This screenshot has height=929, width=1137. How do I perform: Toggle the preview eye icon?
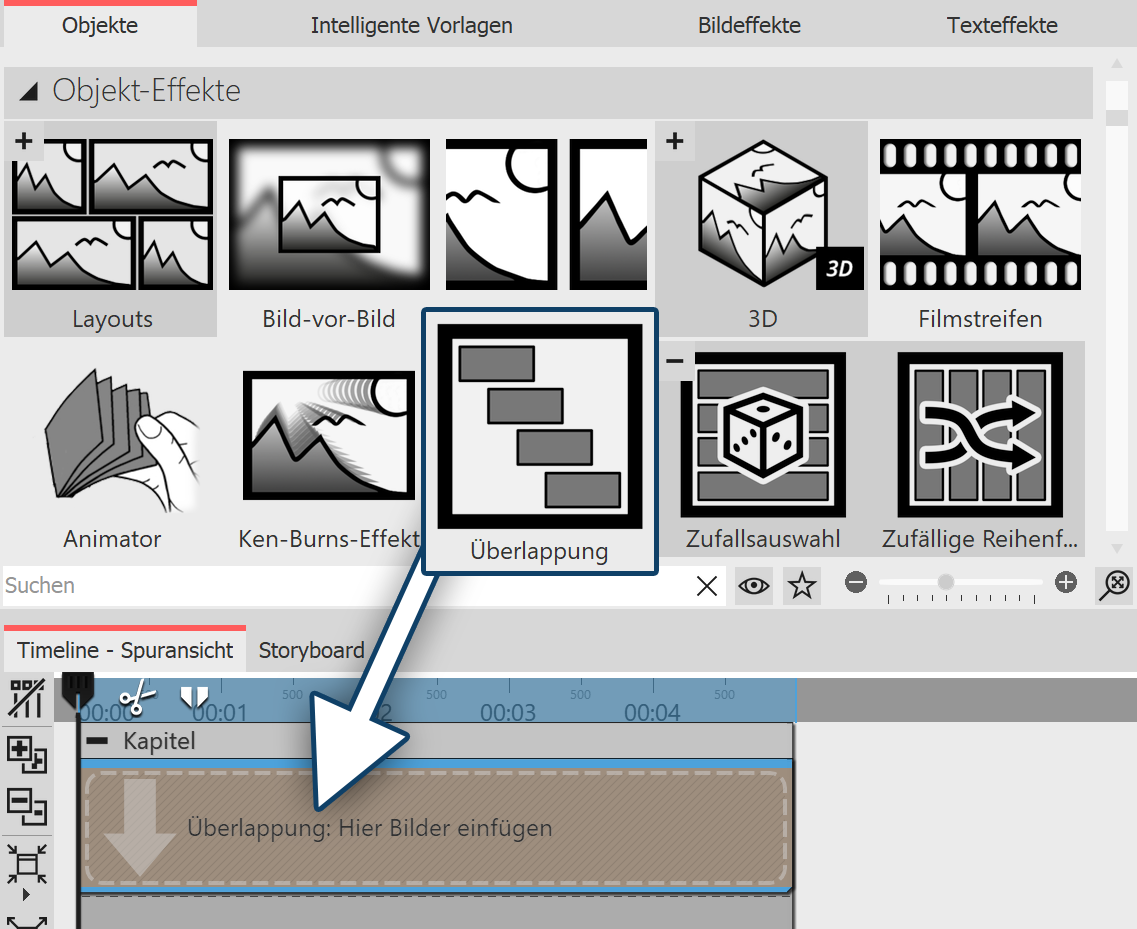[x=753, y=585]
